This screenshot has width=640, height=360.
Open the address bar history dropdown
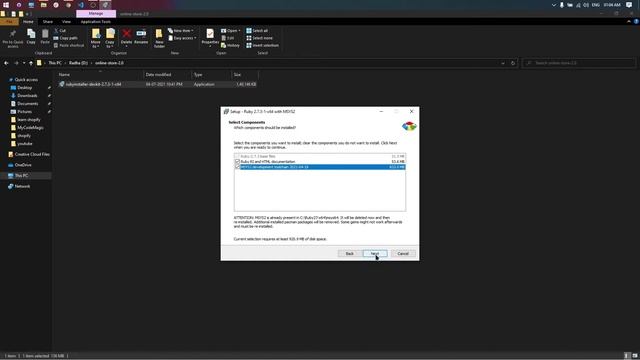click(x=503, y=63)
